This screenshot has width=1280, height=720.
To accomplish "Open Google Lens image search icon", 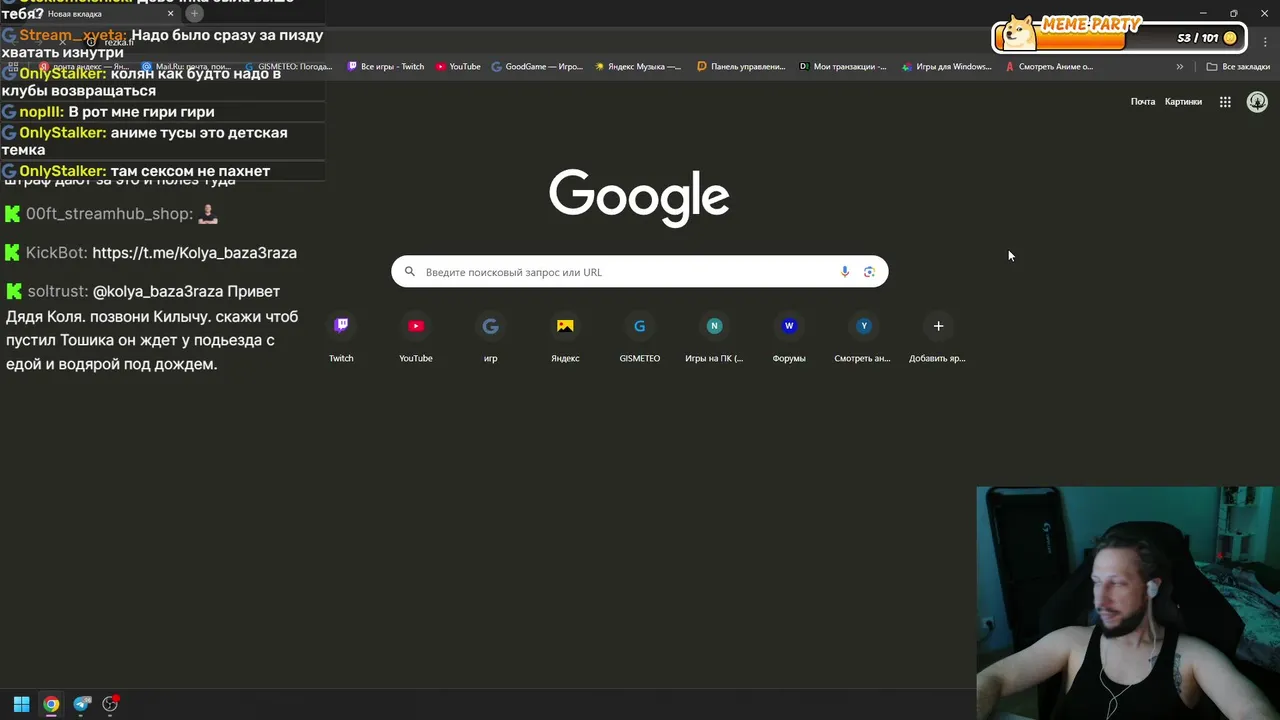I will [x=869, y=272].
